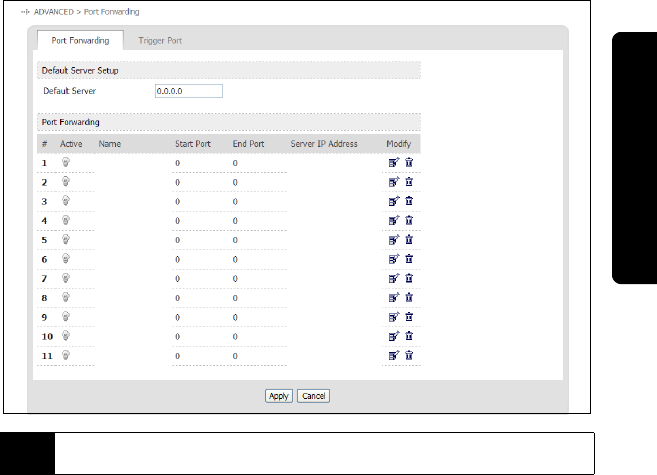Open edit for rule 6
This screenshot has width=657, height=475.
(x=393, y=259)
